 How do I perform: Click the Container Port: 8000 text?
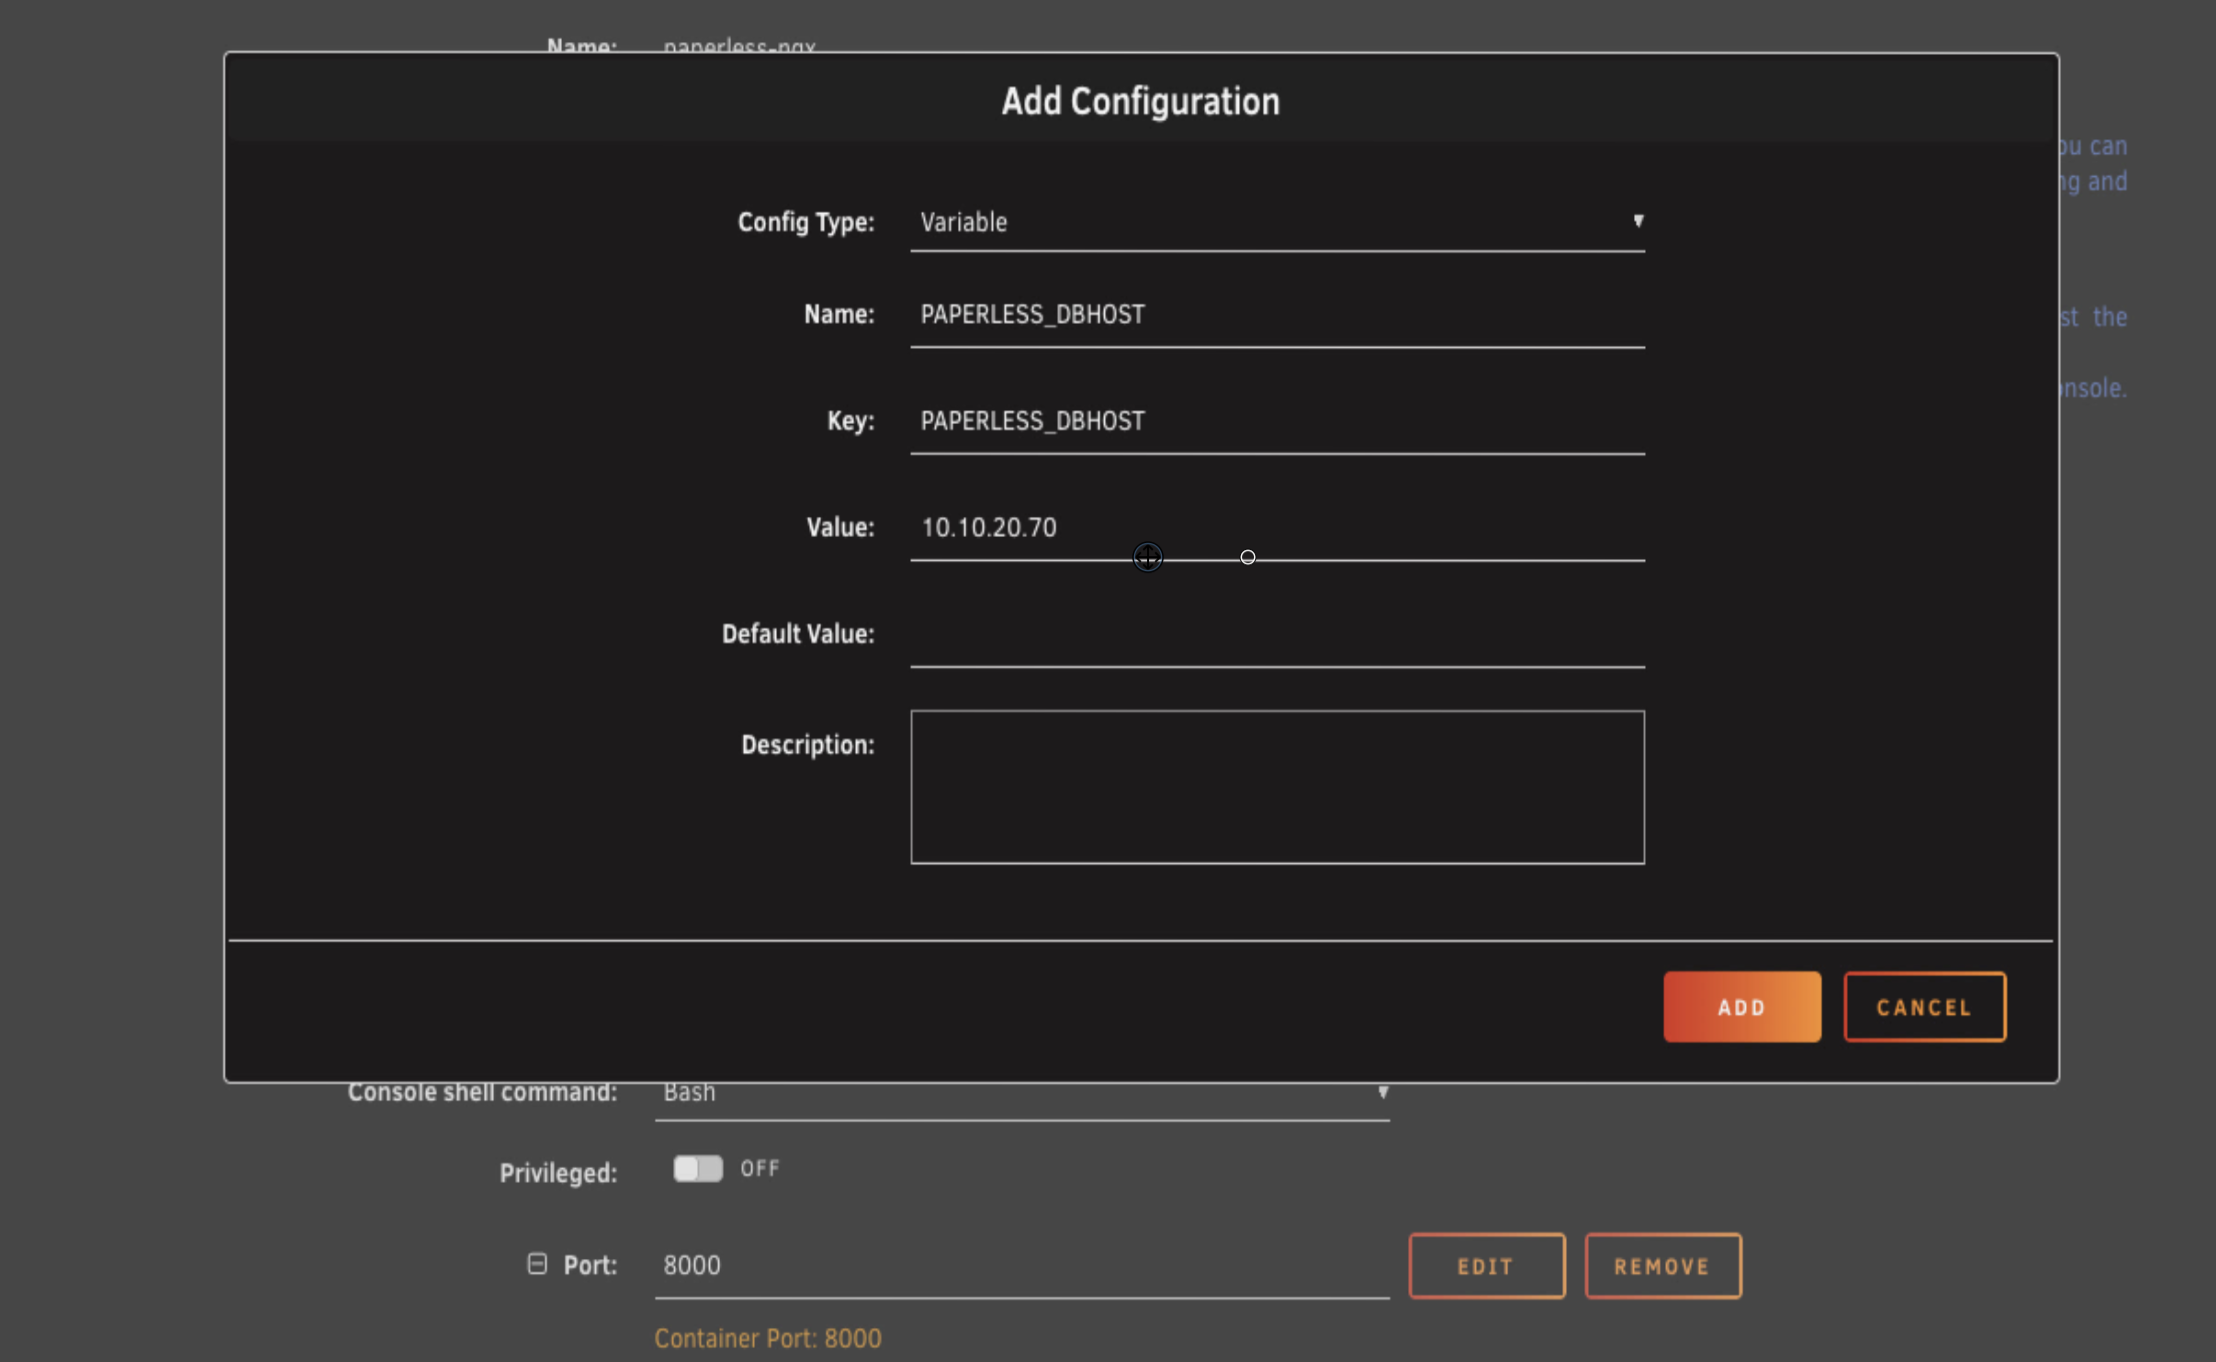coord(767,1339)
